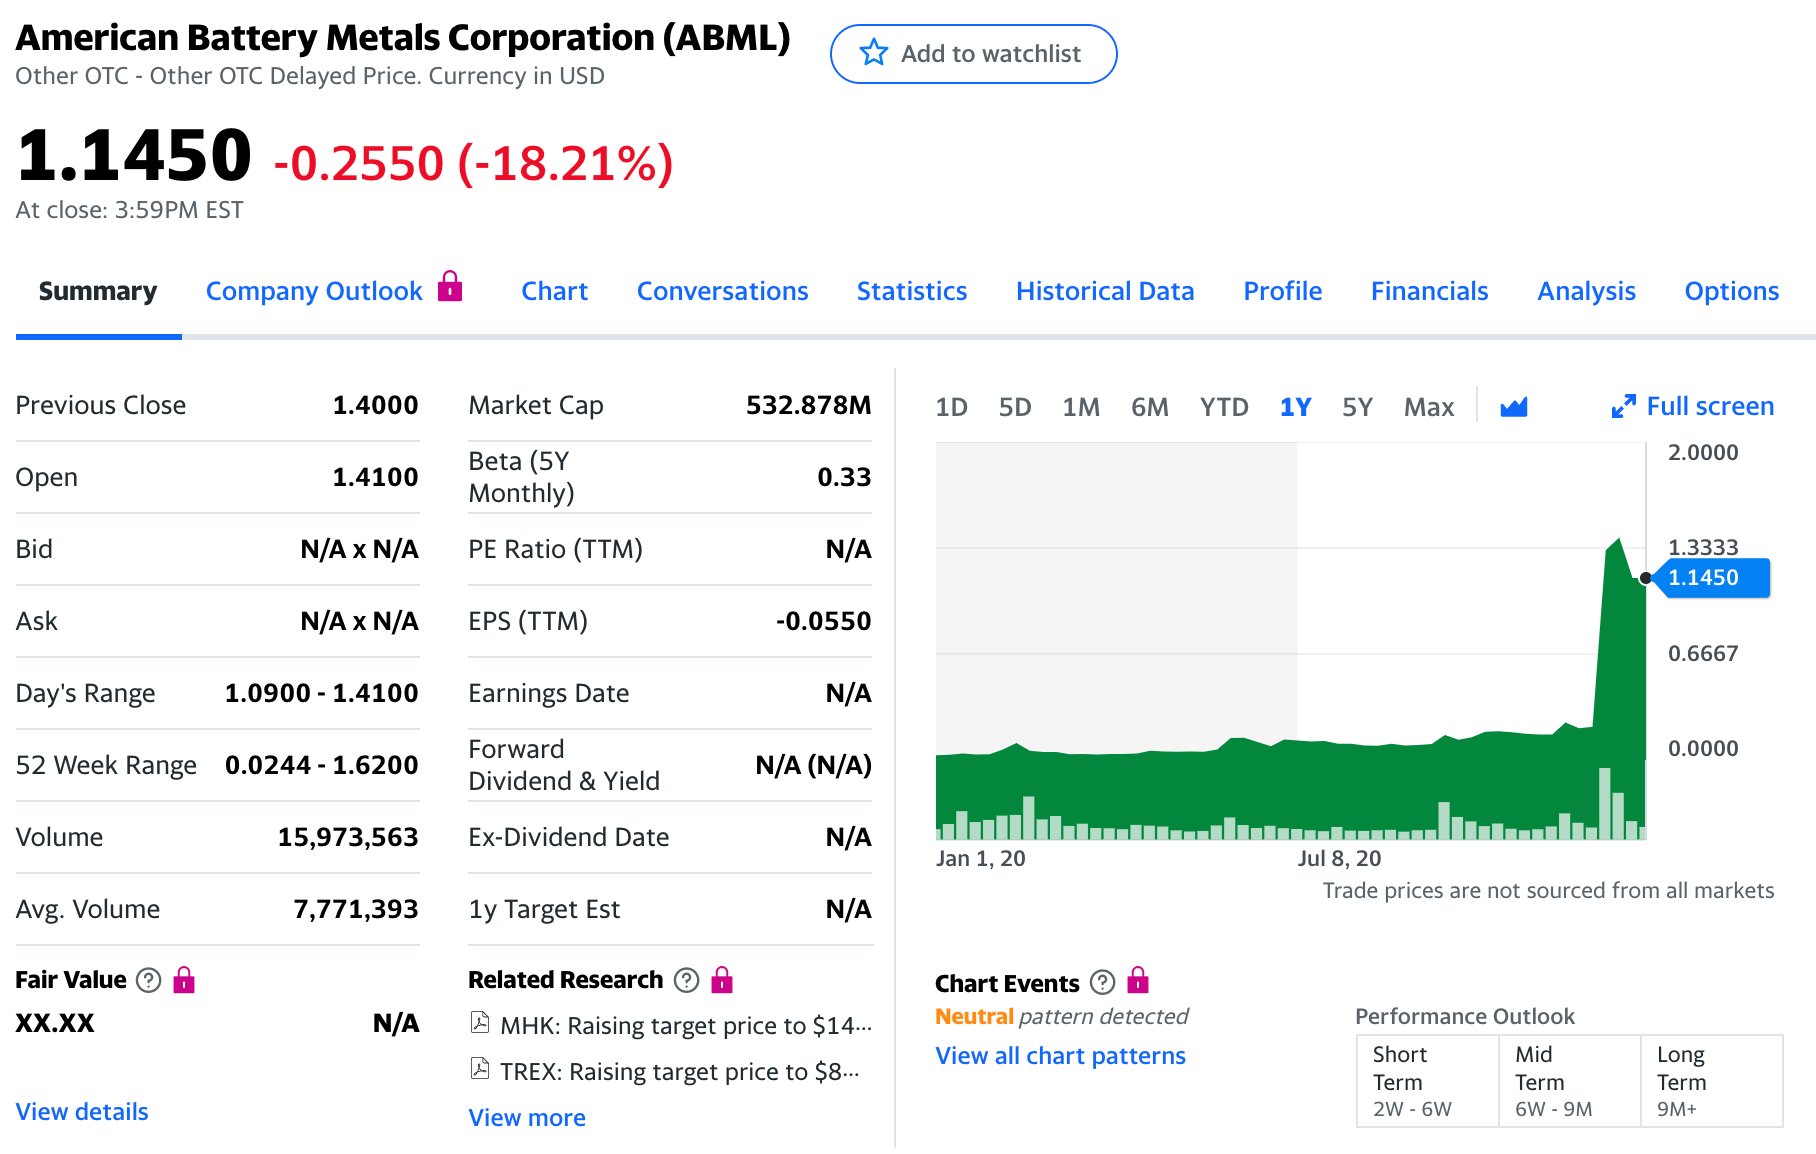Select the 1D chart range

pos(951,407)
